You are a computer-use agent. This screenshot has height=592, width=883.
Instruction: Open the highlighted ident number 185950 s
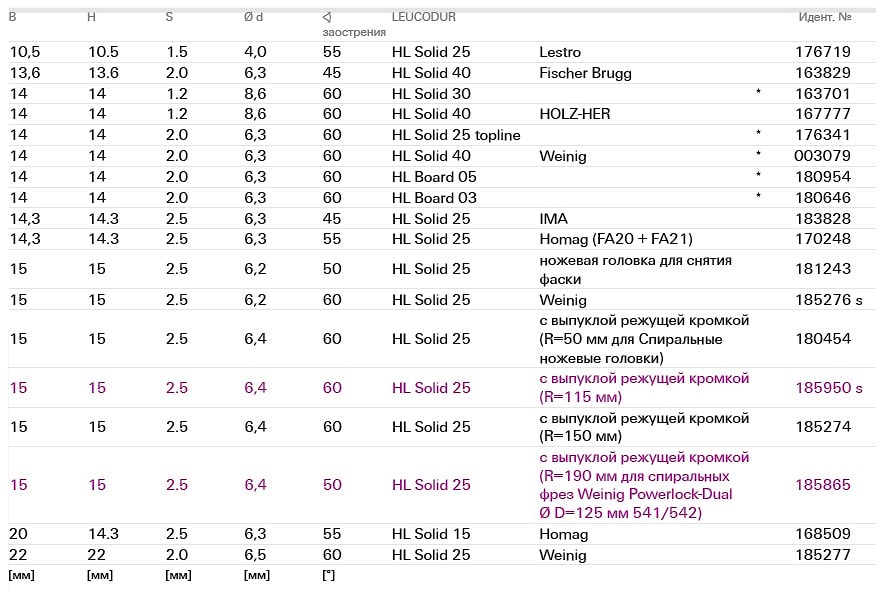pos(829,388)
